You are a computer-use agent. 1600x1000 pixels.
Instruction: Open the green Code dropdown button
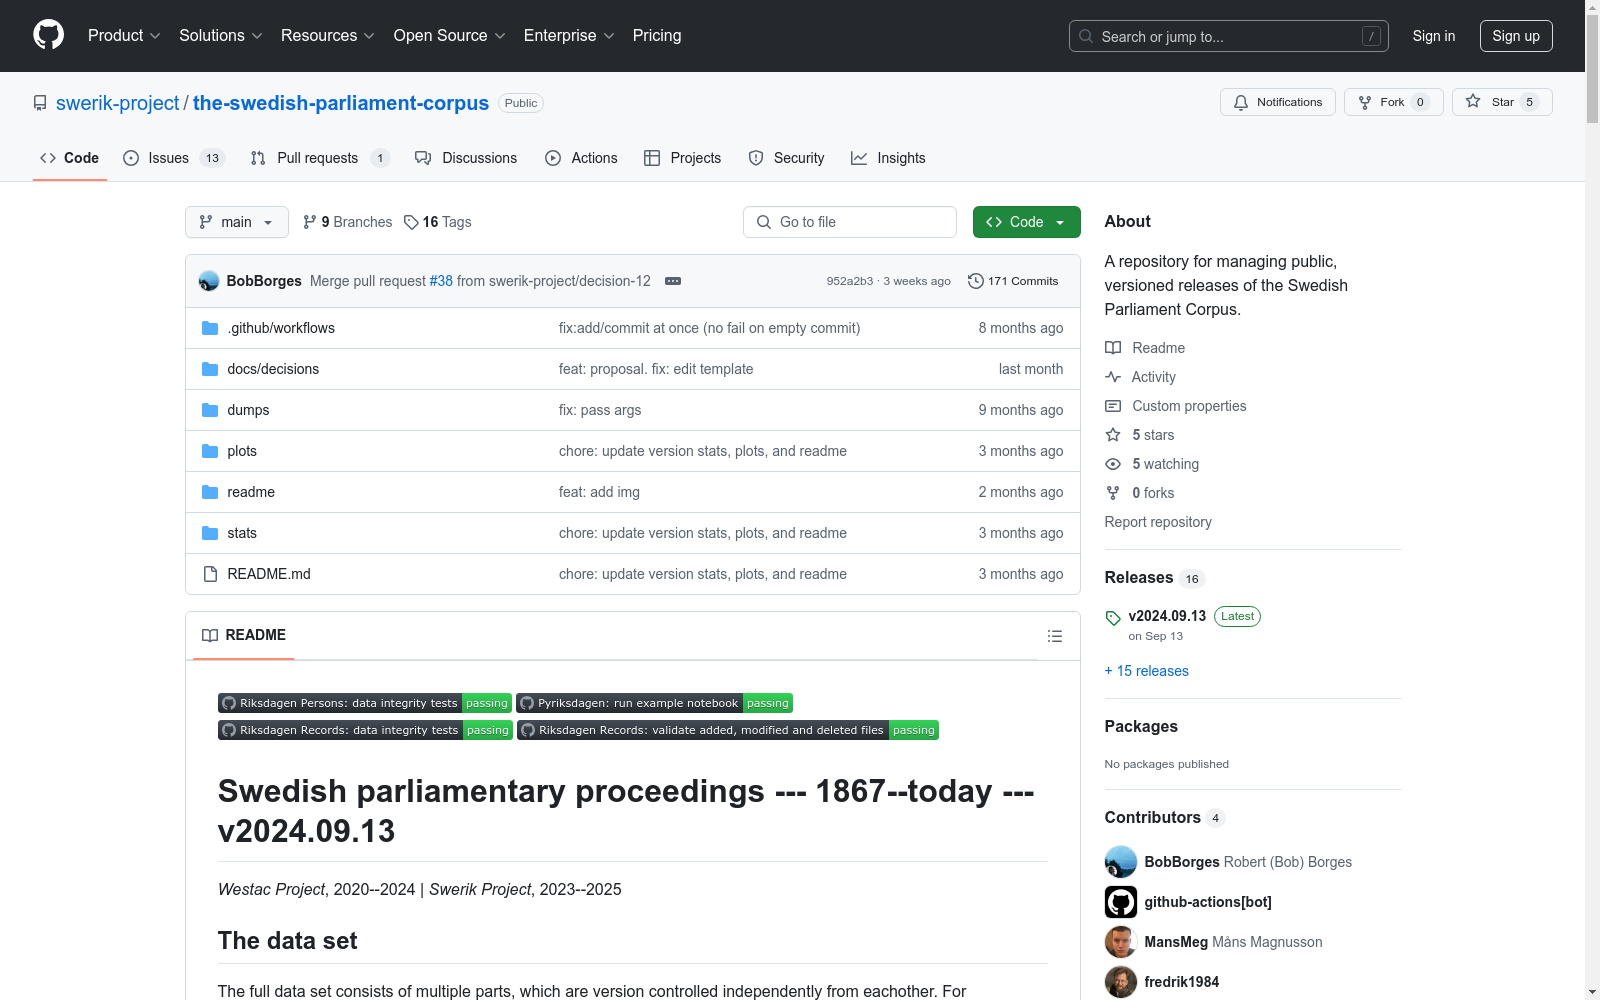1027,222
